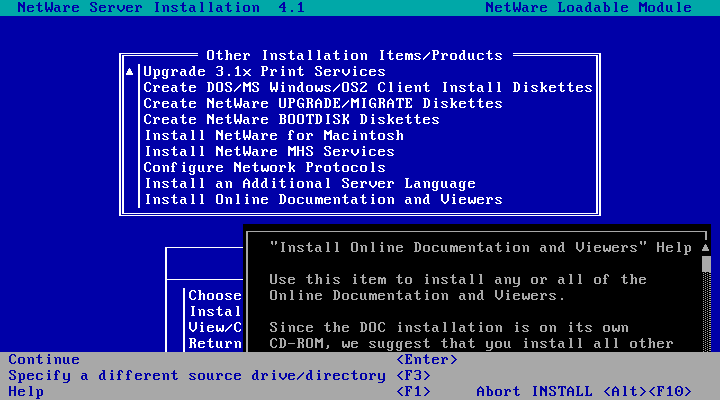This screenshot has height=400, width=720.
Task: Click the Specify a different source drive/directory <F3> hint
Action: coord(219,376)
